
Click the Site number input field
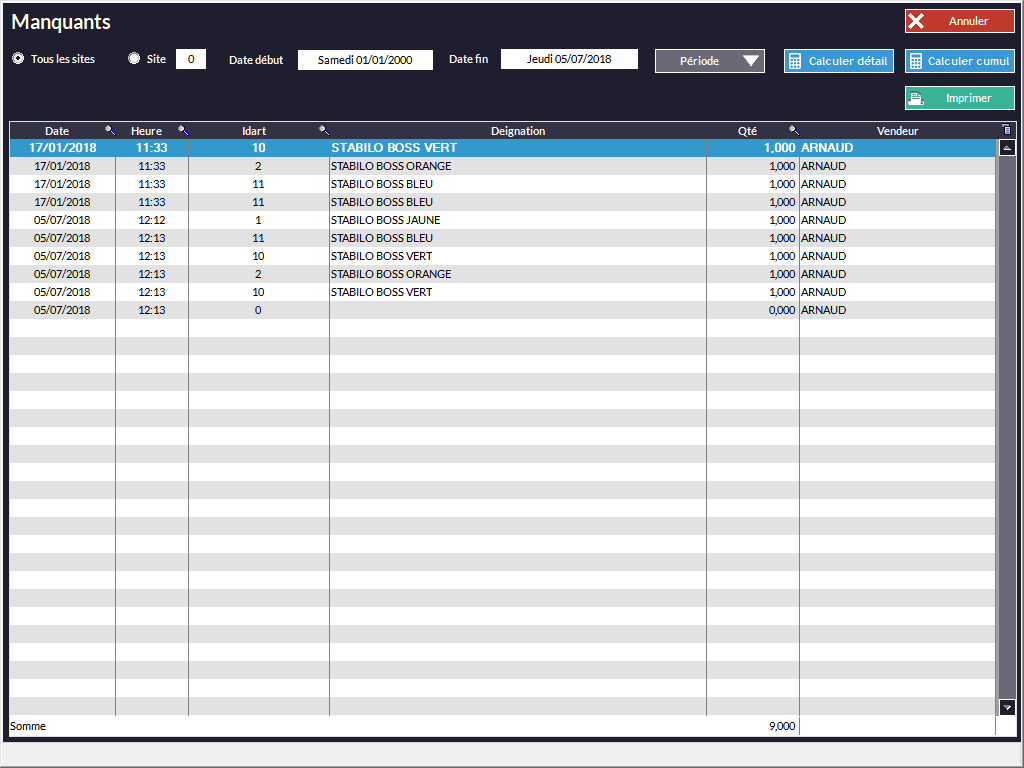click(191, 59)
